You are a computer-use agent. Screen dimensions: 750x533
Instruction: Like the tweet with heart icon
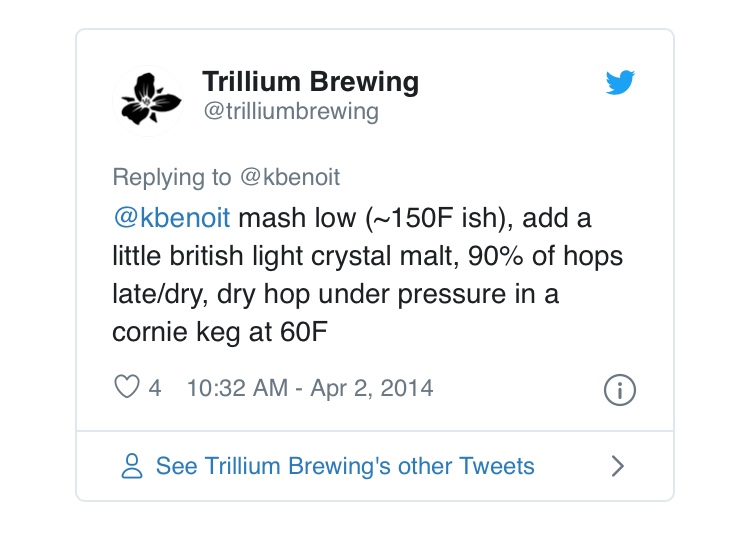pos(127,386)
